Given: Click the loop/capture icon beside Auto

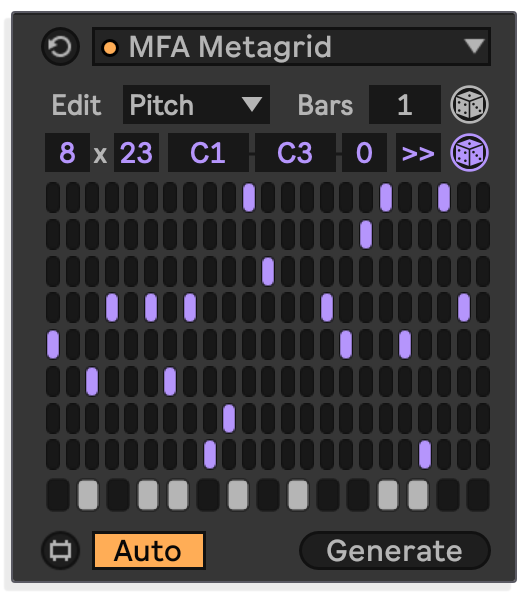Looking at the screenshot, I should (x=61, y=550).
